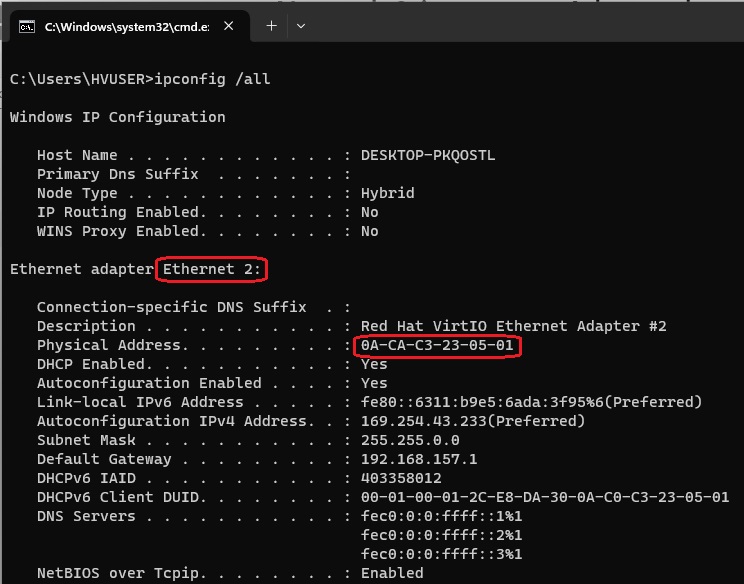Click the 'Ethernet adapter' label text
The width and height of the screenshot is (744, 584).
(x=82, y=269)
